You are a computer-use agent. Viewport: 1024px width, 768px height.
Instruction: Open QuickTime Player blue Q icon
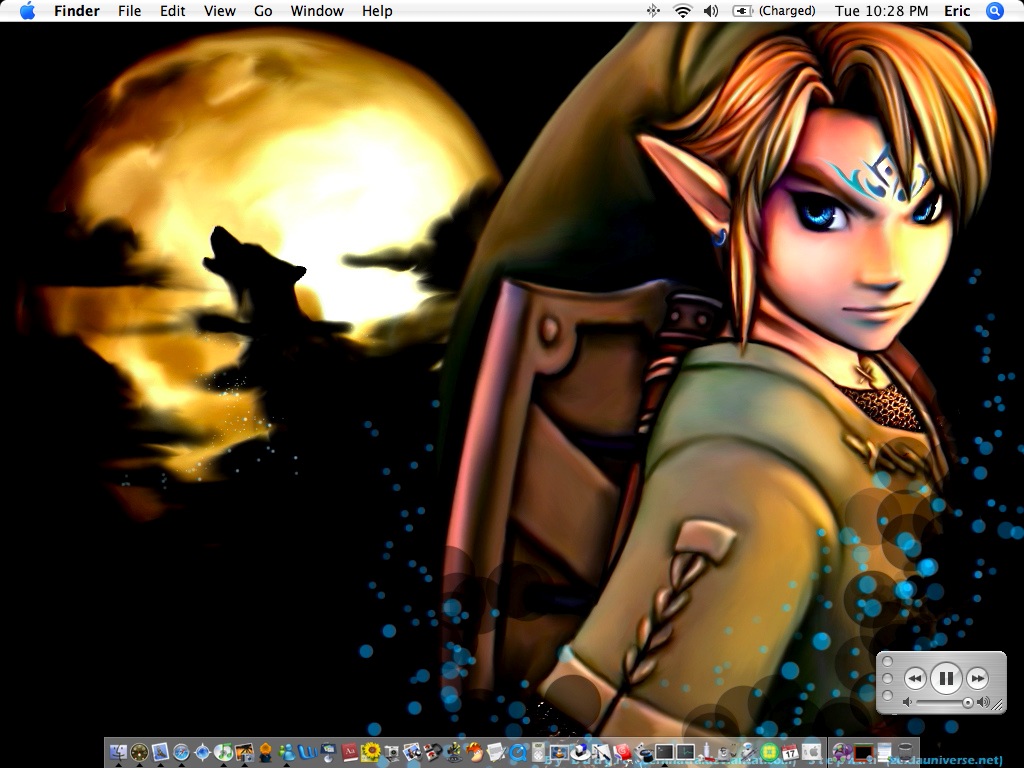tap(518, 752)
